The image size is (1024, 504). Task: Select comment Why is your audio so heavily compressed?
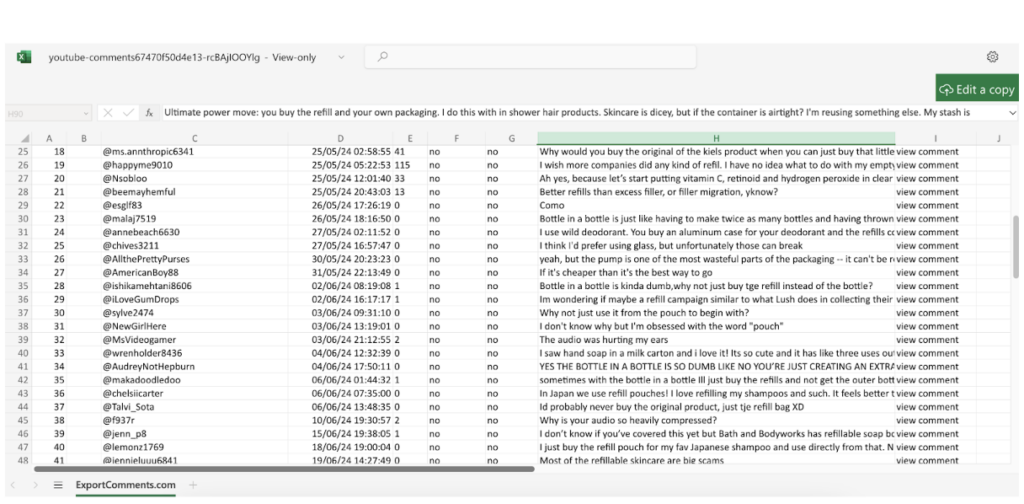(716, 420)
